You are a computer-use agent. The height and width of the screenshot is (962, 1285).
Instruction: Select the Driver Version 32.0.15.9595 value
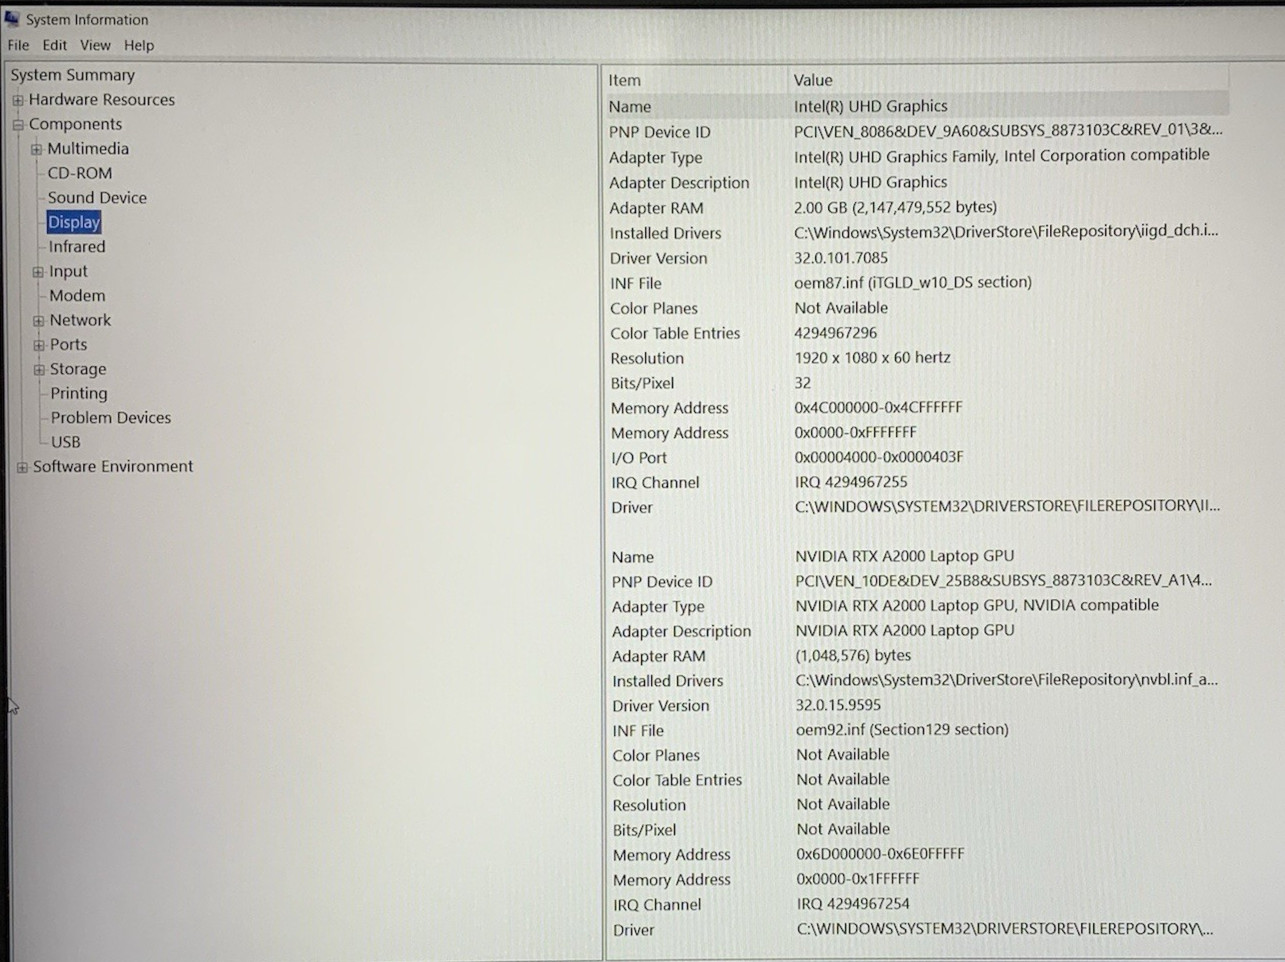838,705
